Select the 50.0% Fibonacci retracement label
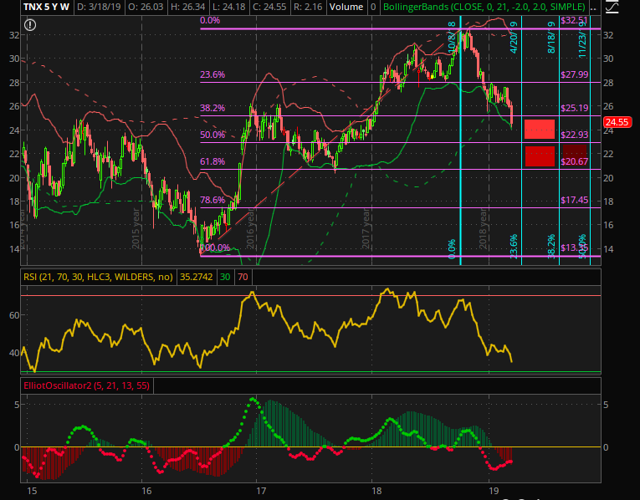Screen dimensions: 640x500 212,134
